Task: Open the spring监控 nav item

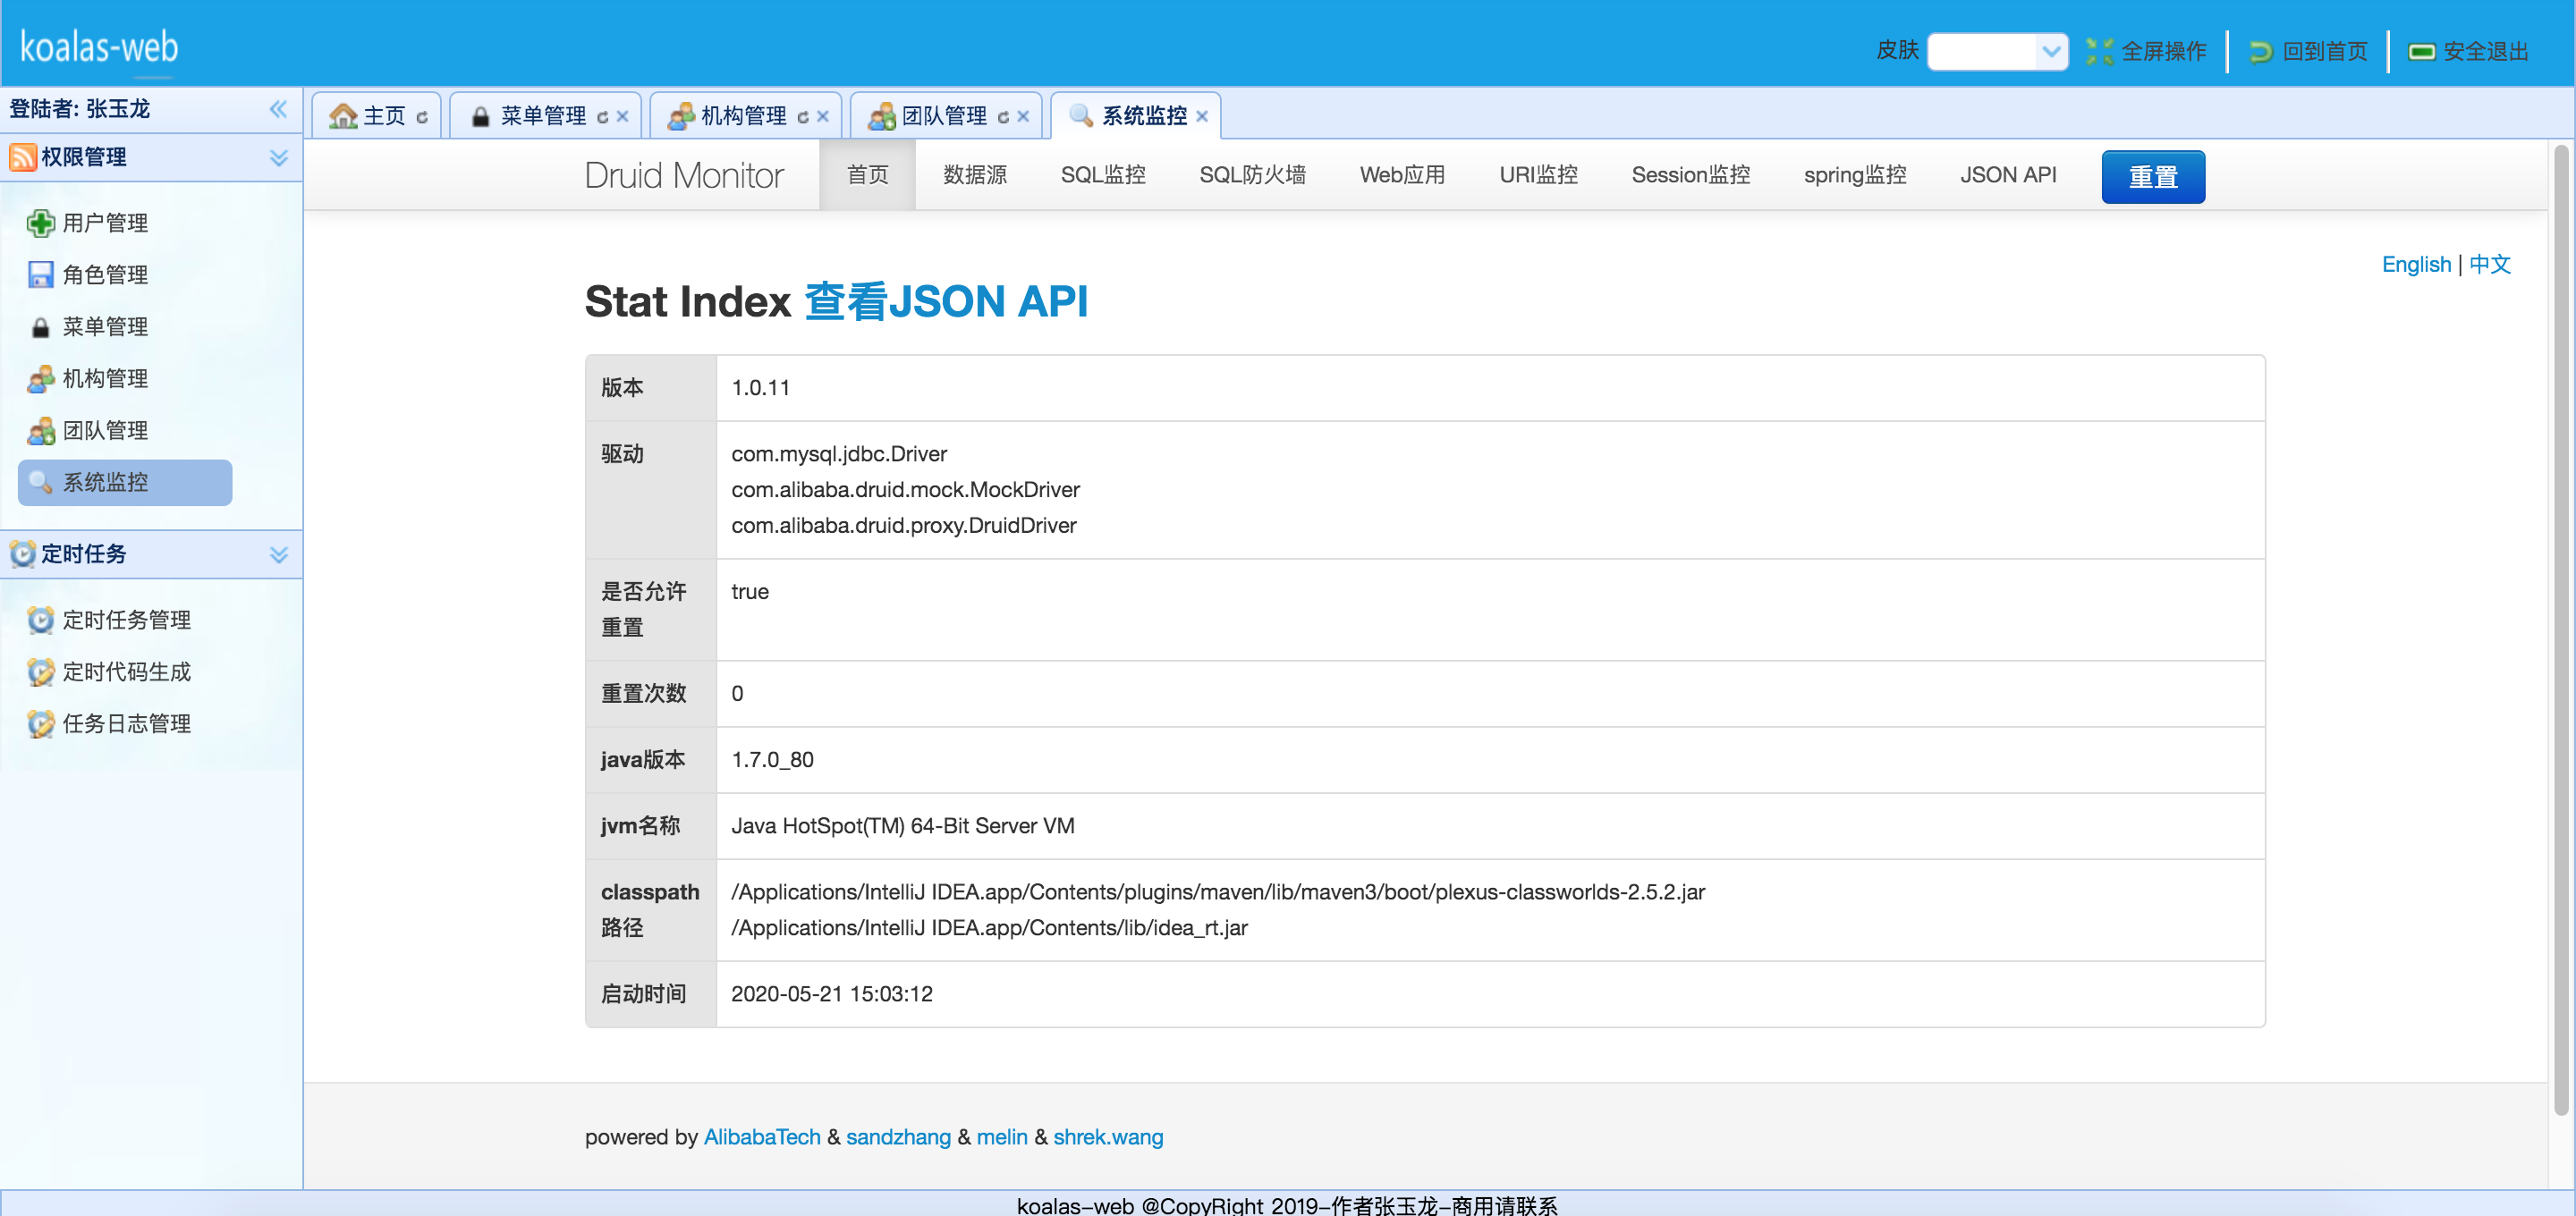Action: tap(1855, 175)
